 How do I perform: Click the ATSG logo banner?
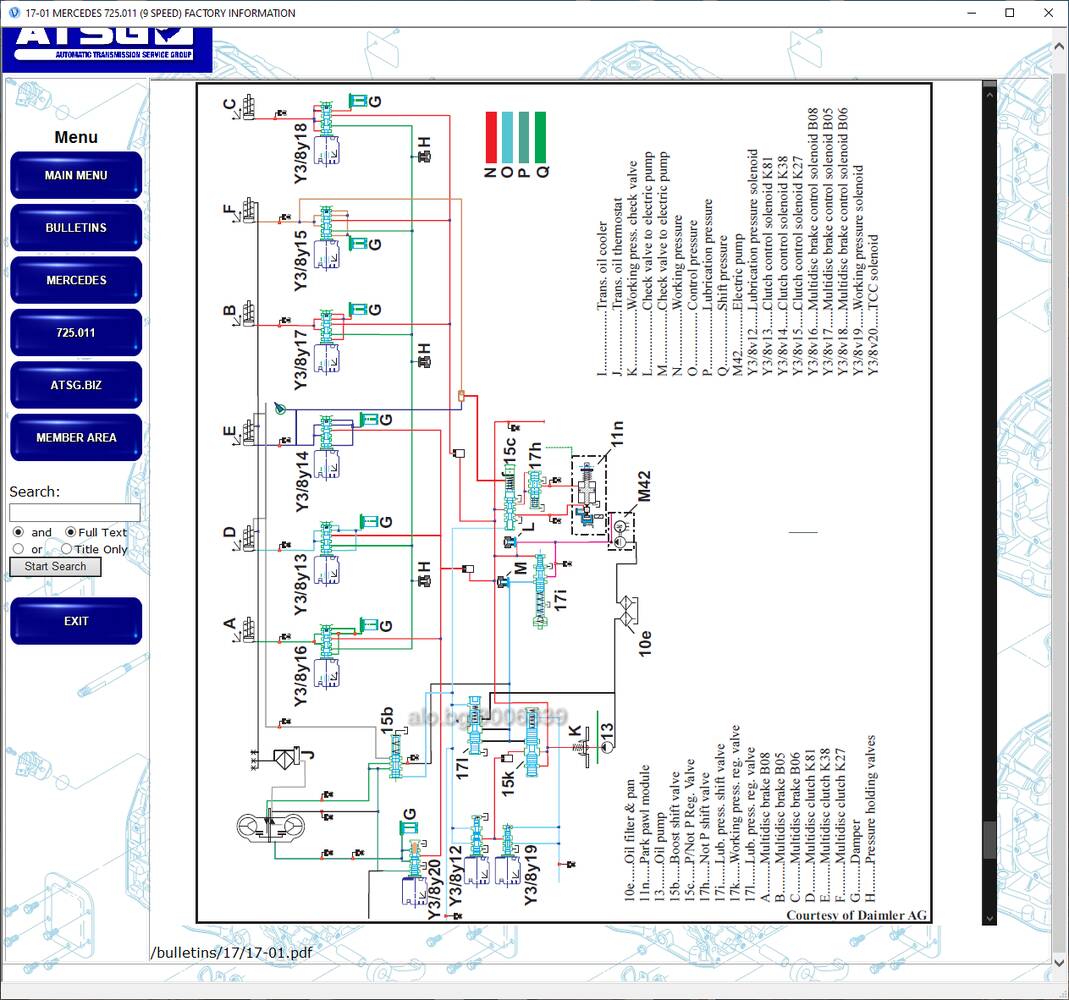[107, 49]
